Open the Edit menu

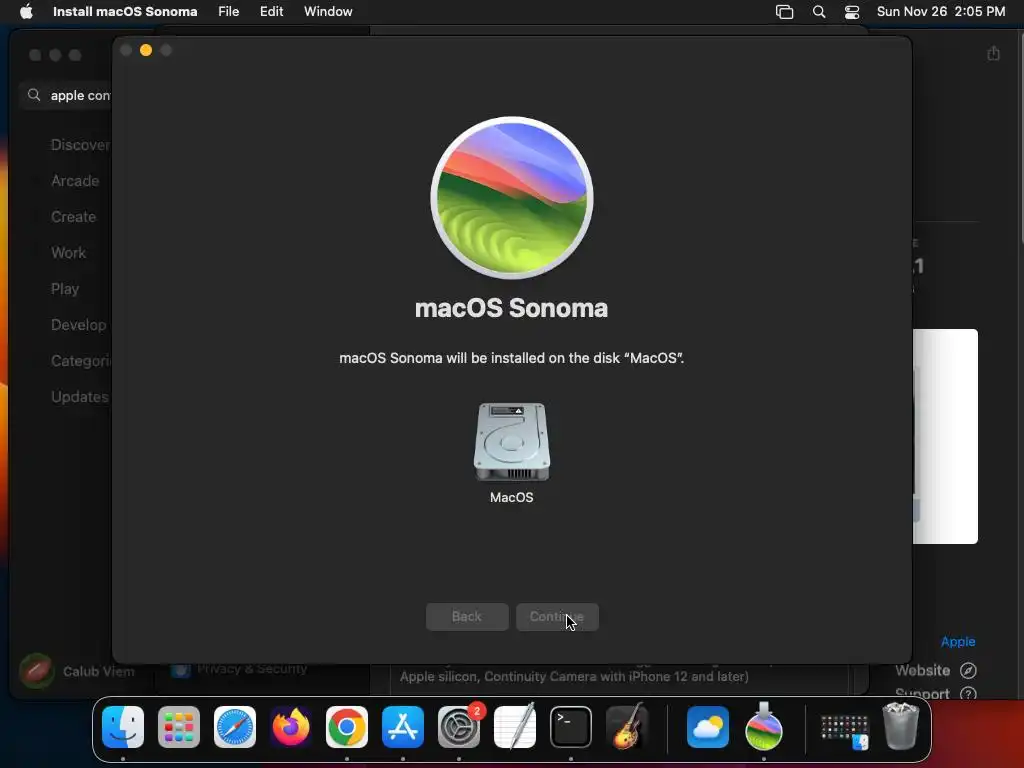271,11
